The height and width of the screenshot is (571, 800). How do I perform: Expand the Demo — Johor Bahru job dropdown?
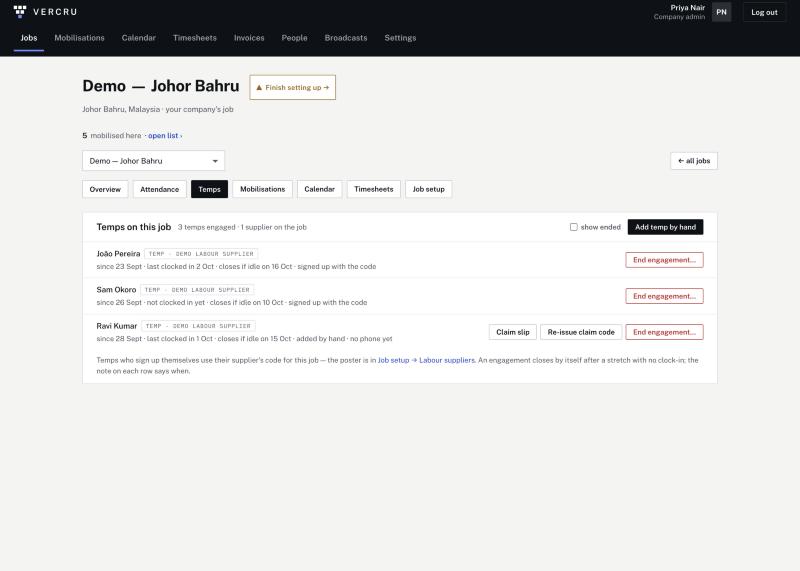(153, 161)
